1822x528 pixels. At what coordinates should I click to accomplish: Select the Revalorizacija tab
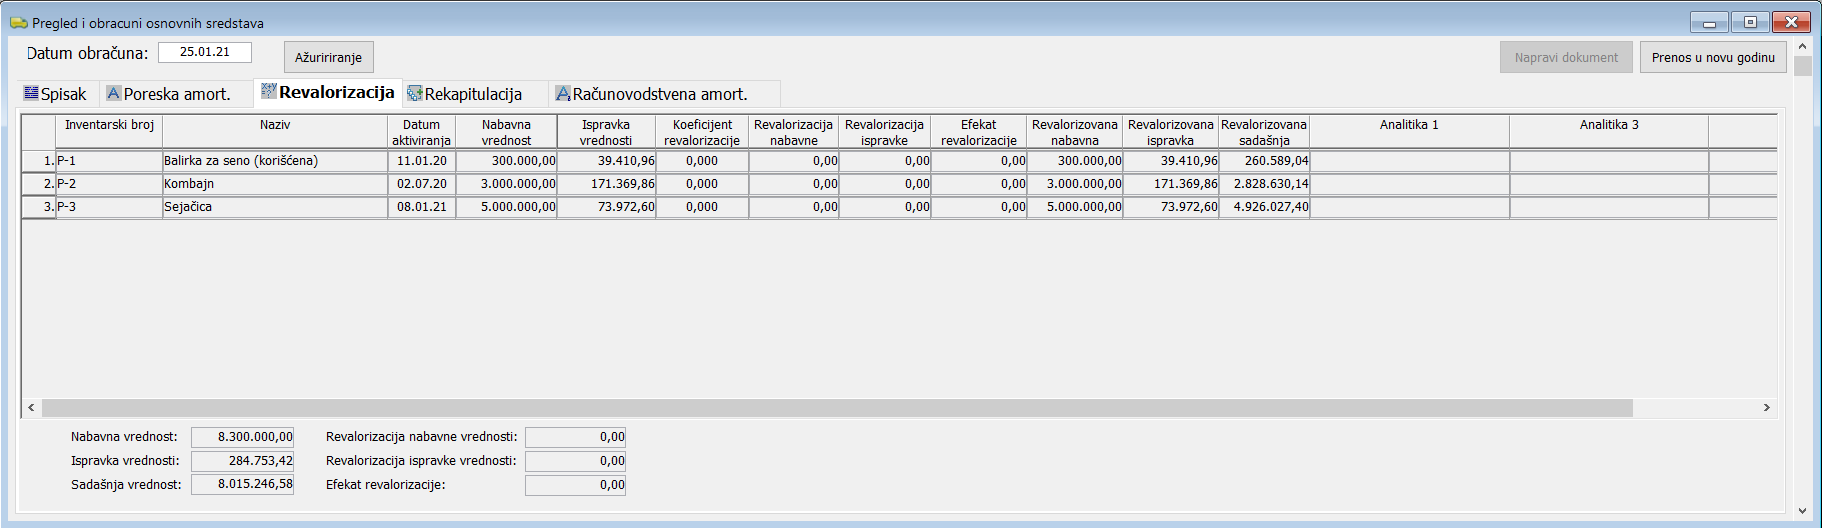coord(328,92)
